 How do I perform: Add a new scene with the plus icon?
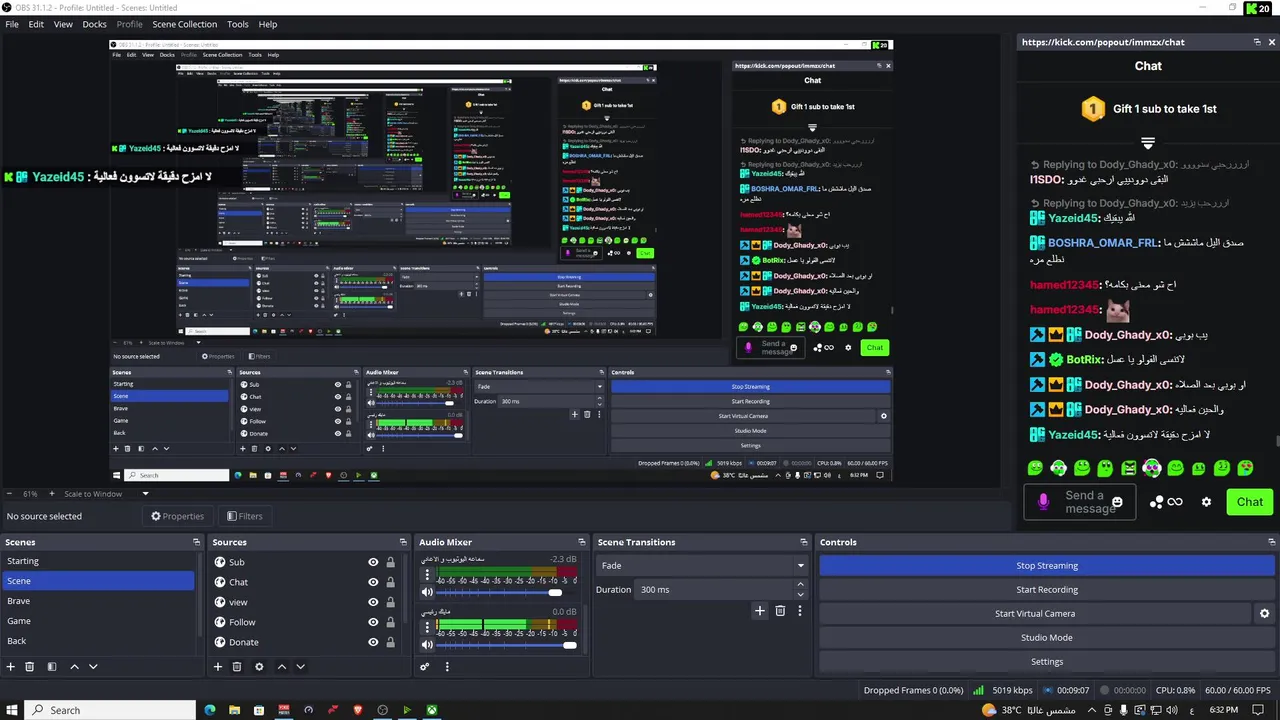(x=11, y=667)
